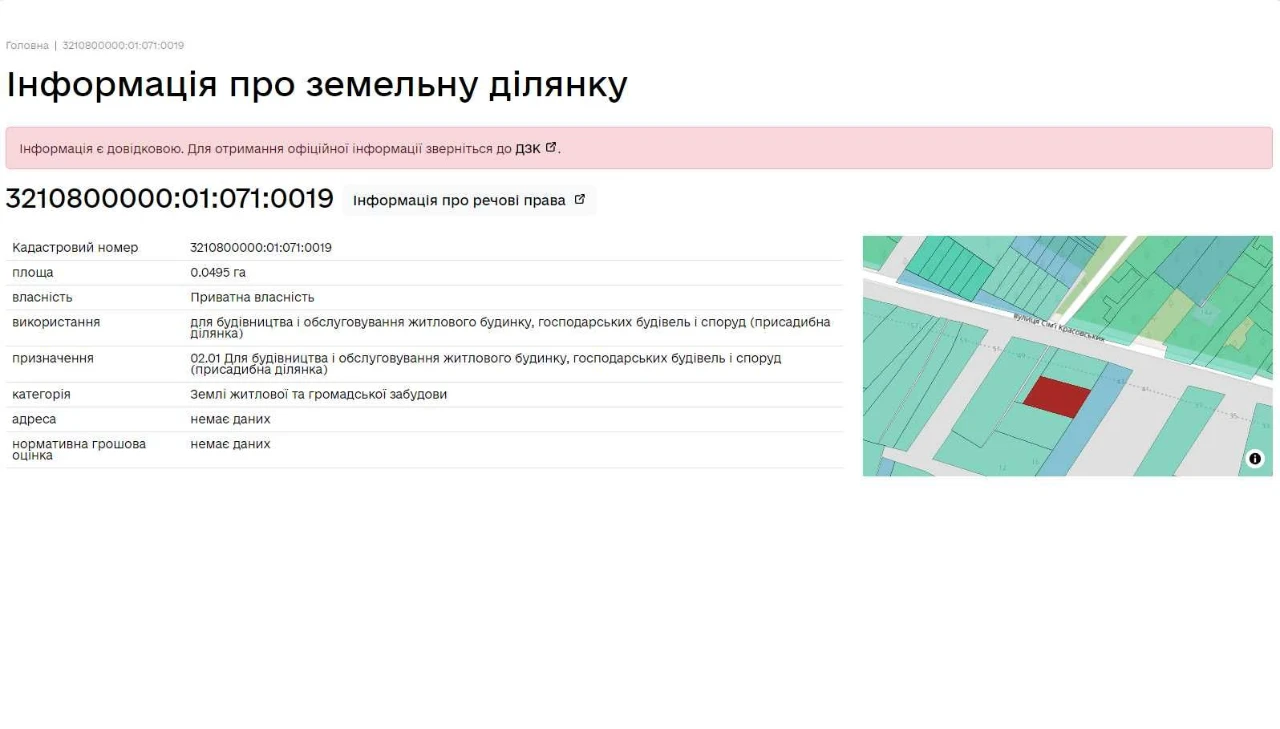This screenshot has height=729, width=1280.
Task: Click Землі житлової та громадської забудови value
Action: coord(319,395)
